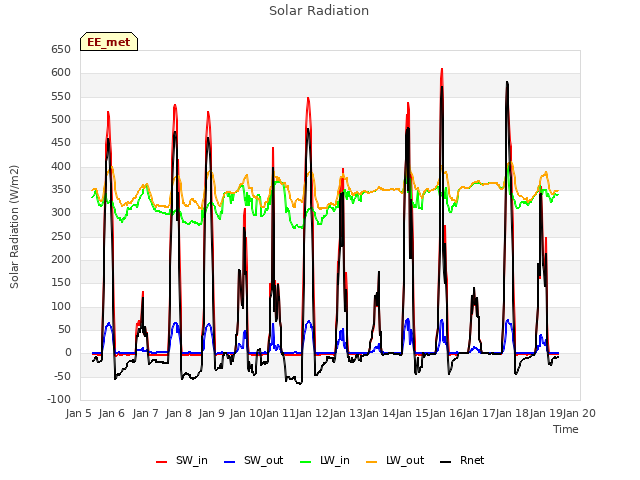Viewport: 640px width, 480px height.
Task: Click the Jan 10 x-axis tick label
Action: 246,413
